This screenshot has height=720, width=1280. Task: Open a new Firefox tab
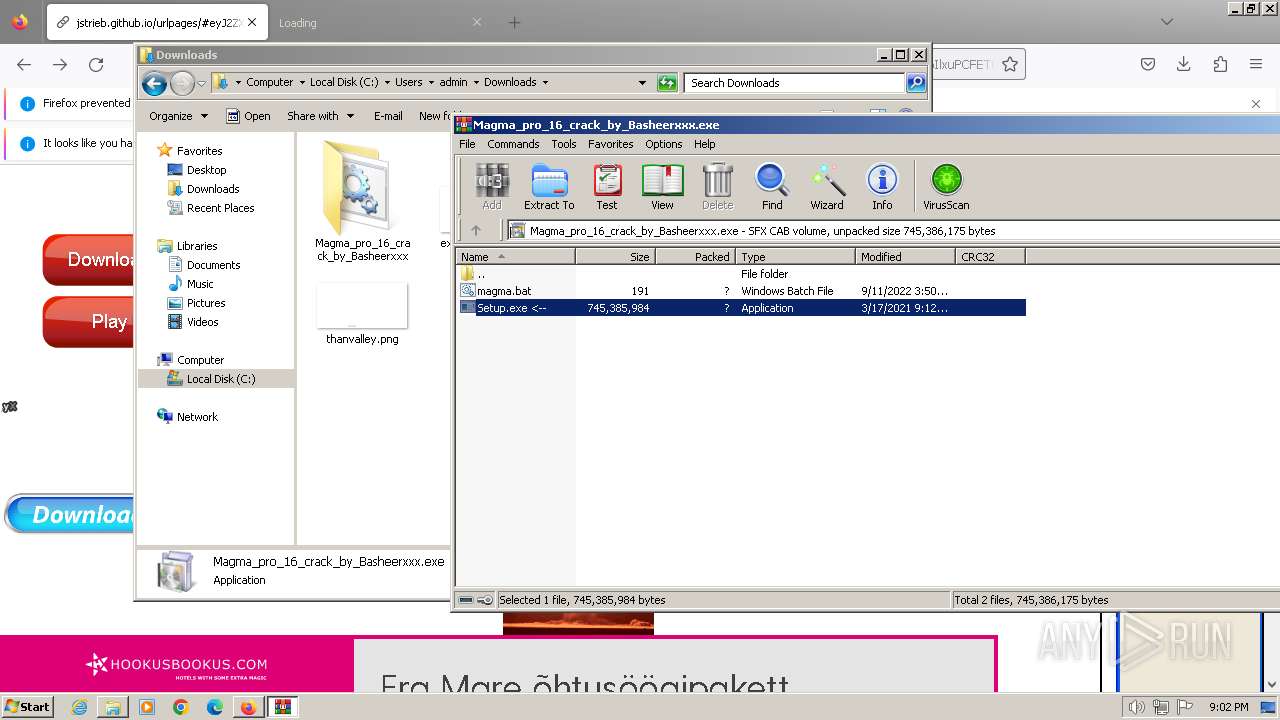coord(514,22)
